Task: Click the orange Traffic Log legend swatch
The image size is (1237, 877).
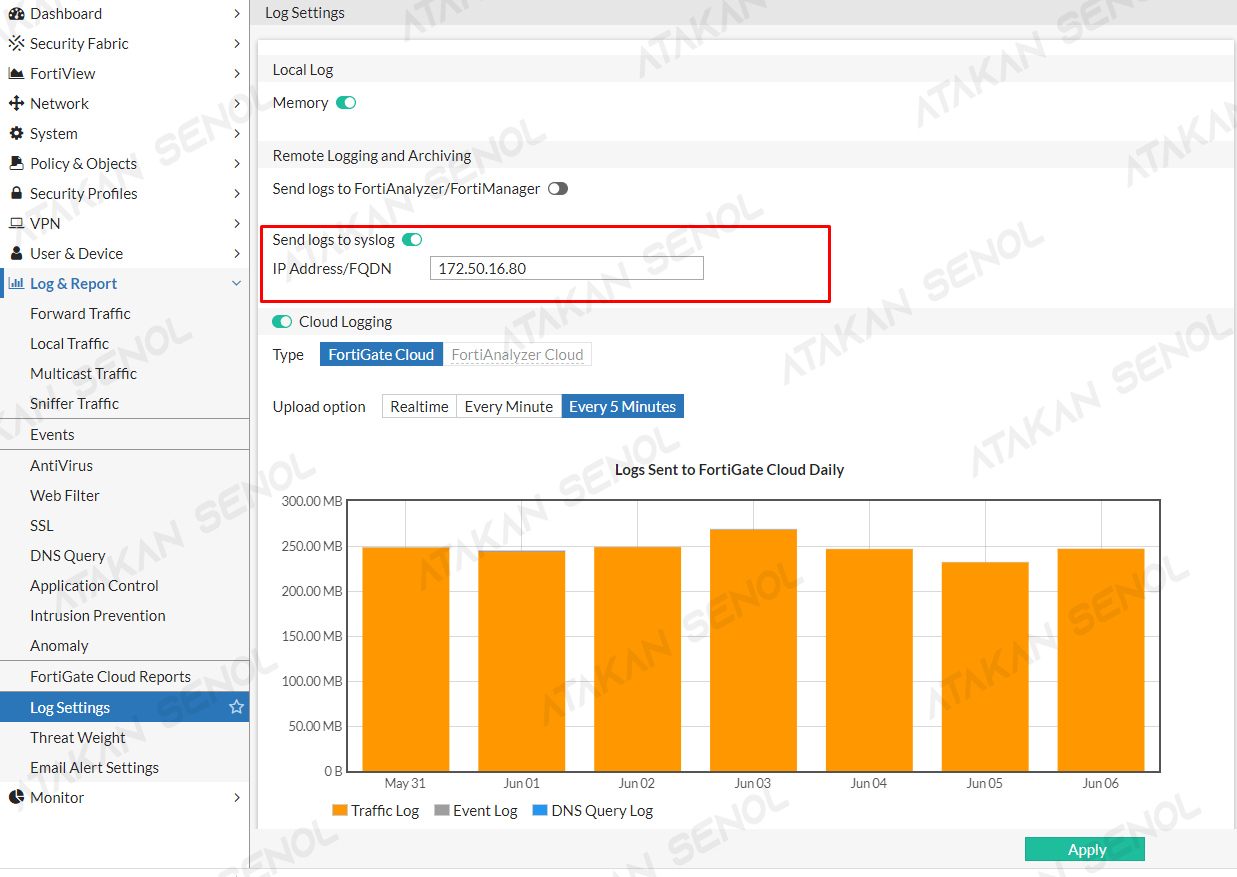Action: coord(340,811)
